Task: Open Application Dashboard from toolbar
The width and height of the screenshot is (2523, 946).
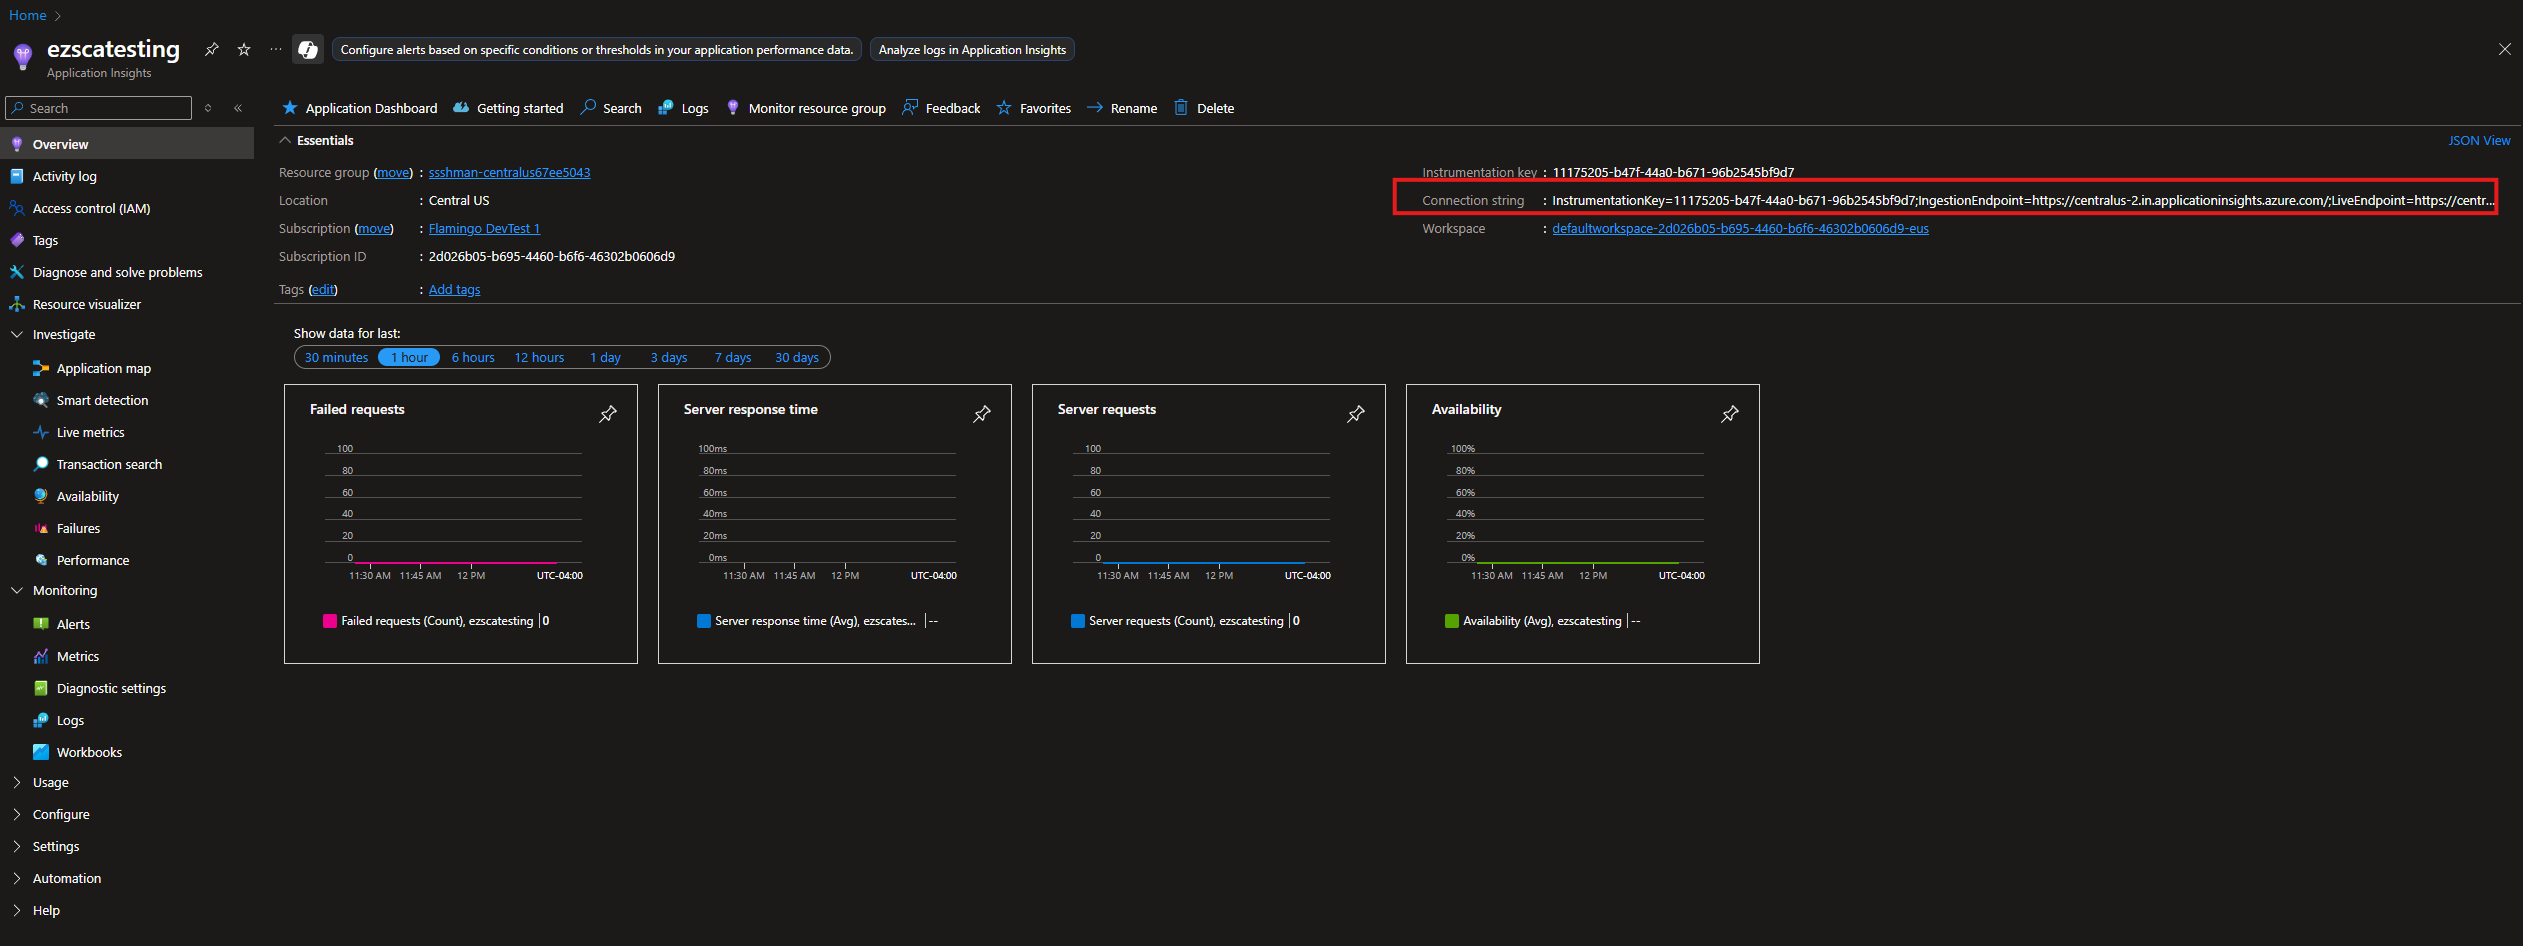Action: tap(360, 108)
